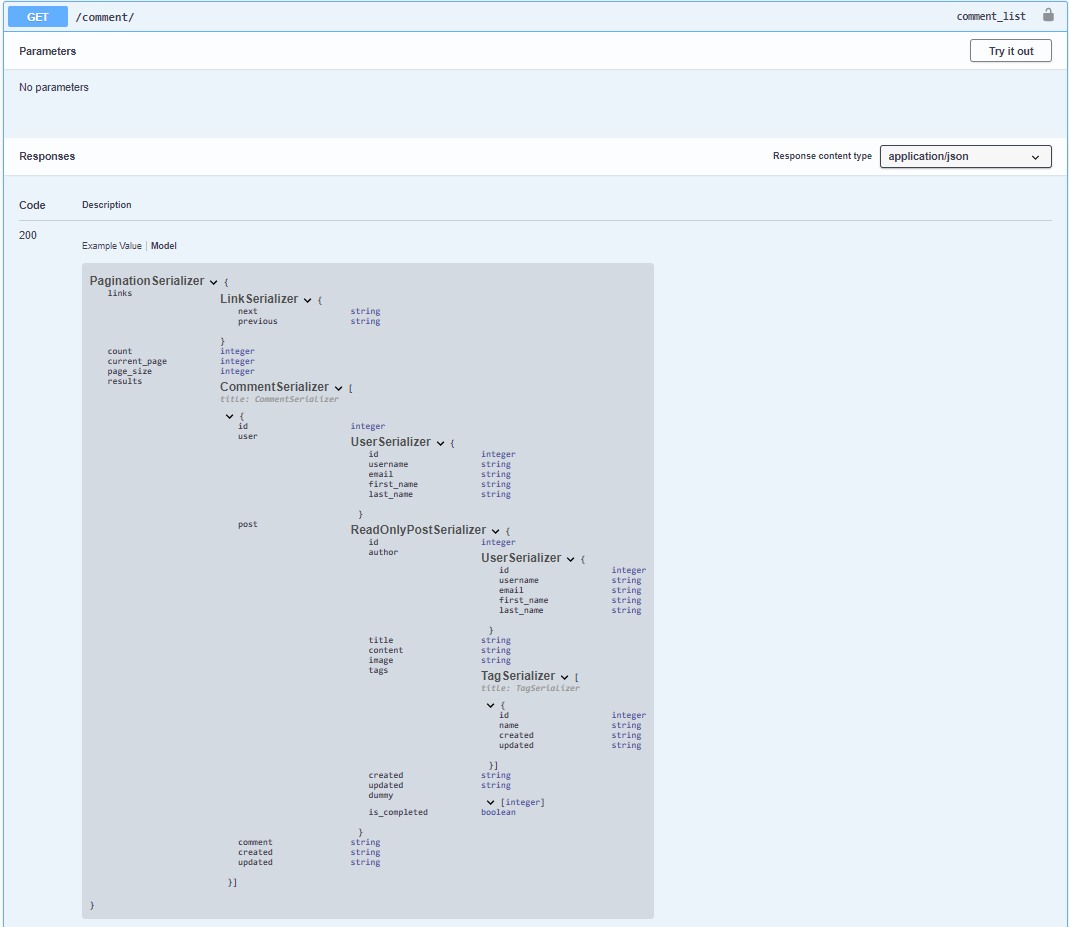The height and width of the screenshot is (927, 1069).
Task: Collapse the dummy field's integer array
Action: 490,801
